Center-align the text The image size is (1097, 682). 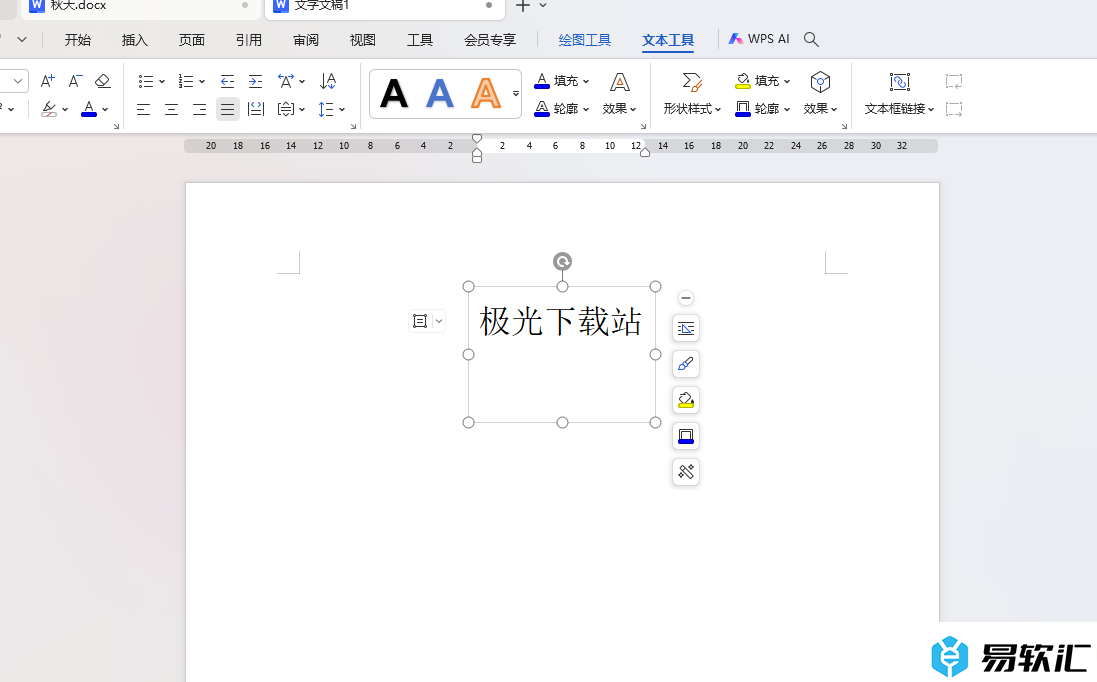pos(171,109)
